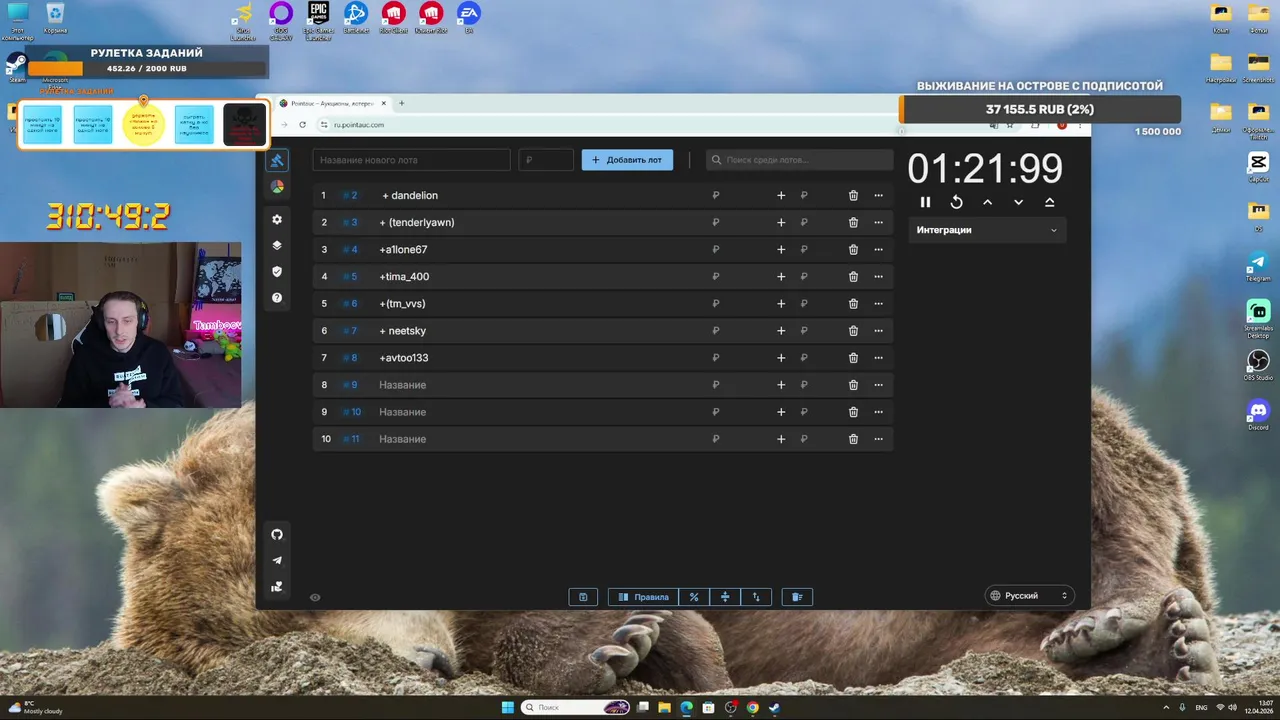Click the double-up arrow timer button

(1049, 202)
